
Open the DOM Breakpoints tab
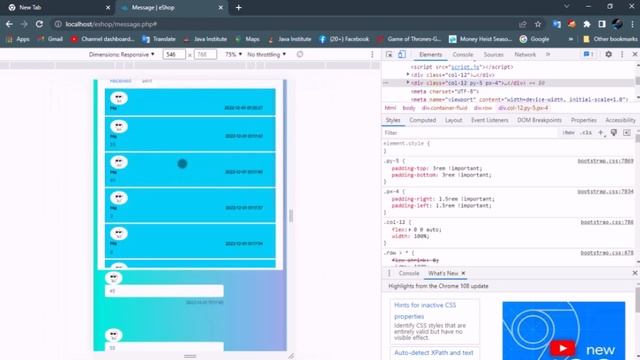(539, 120)
